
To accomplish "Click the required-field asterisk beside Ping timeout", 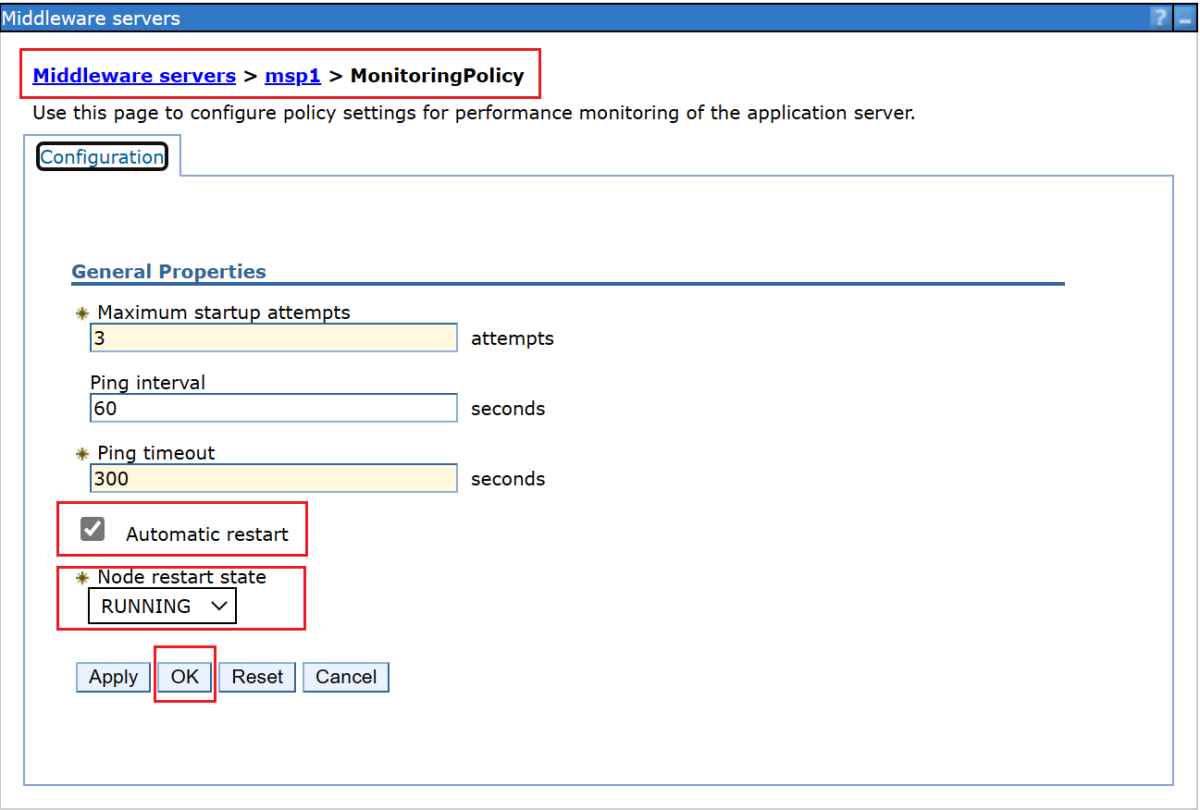I will (x=81, y=453).
